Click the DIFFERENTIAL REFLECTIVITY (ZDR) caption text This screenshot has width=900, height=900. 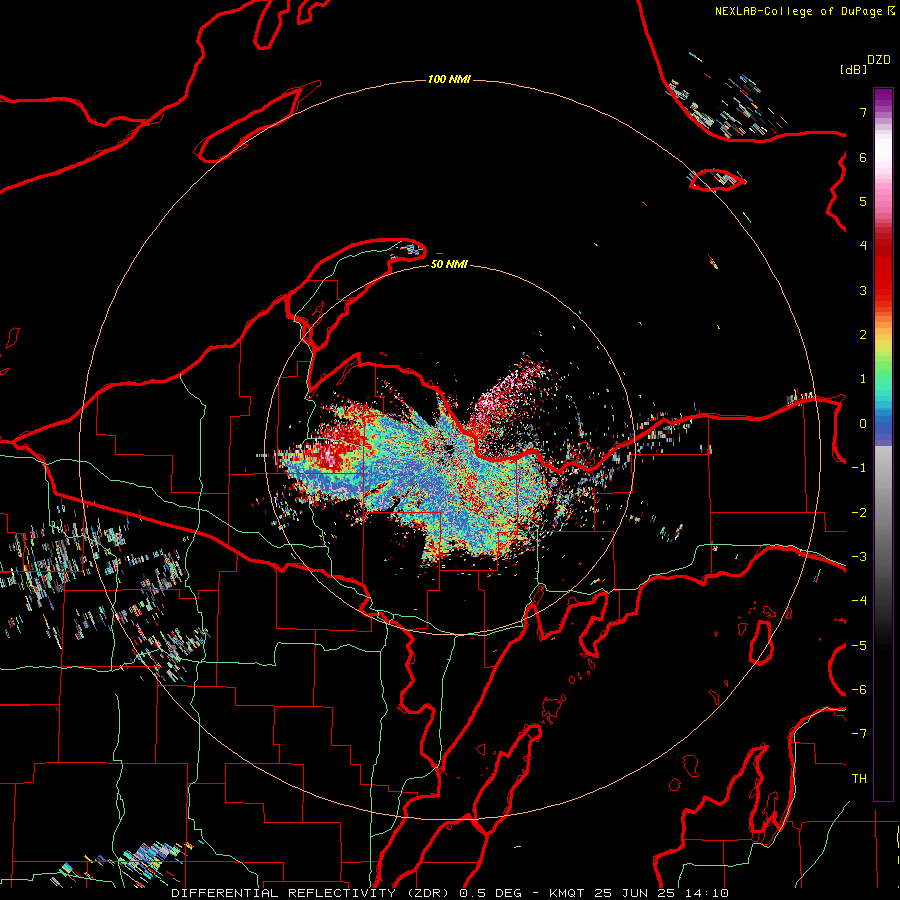(x=311, y=893)
